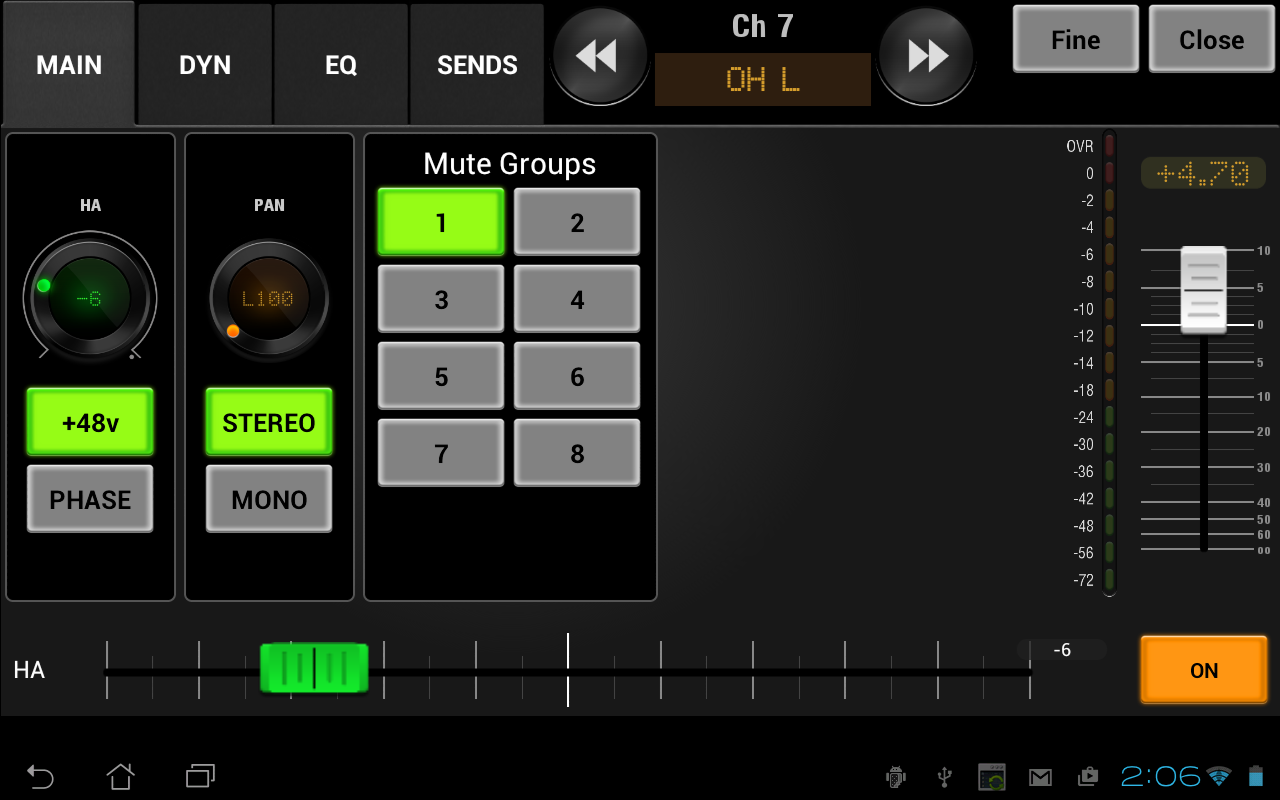Click the PAN knob showing L100

pyautogui.click(x=268, y=298)
